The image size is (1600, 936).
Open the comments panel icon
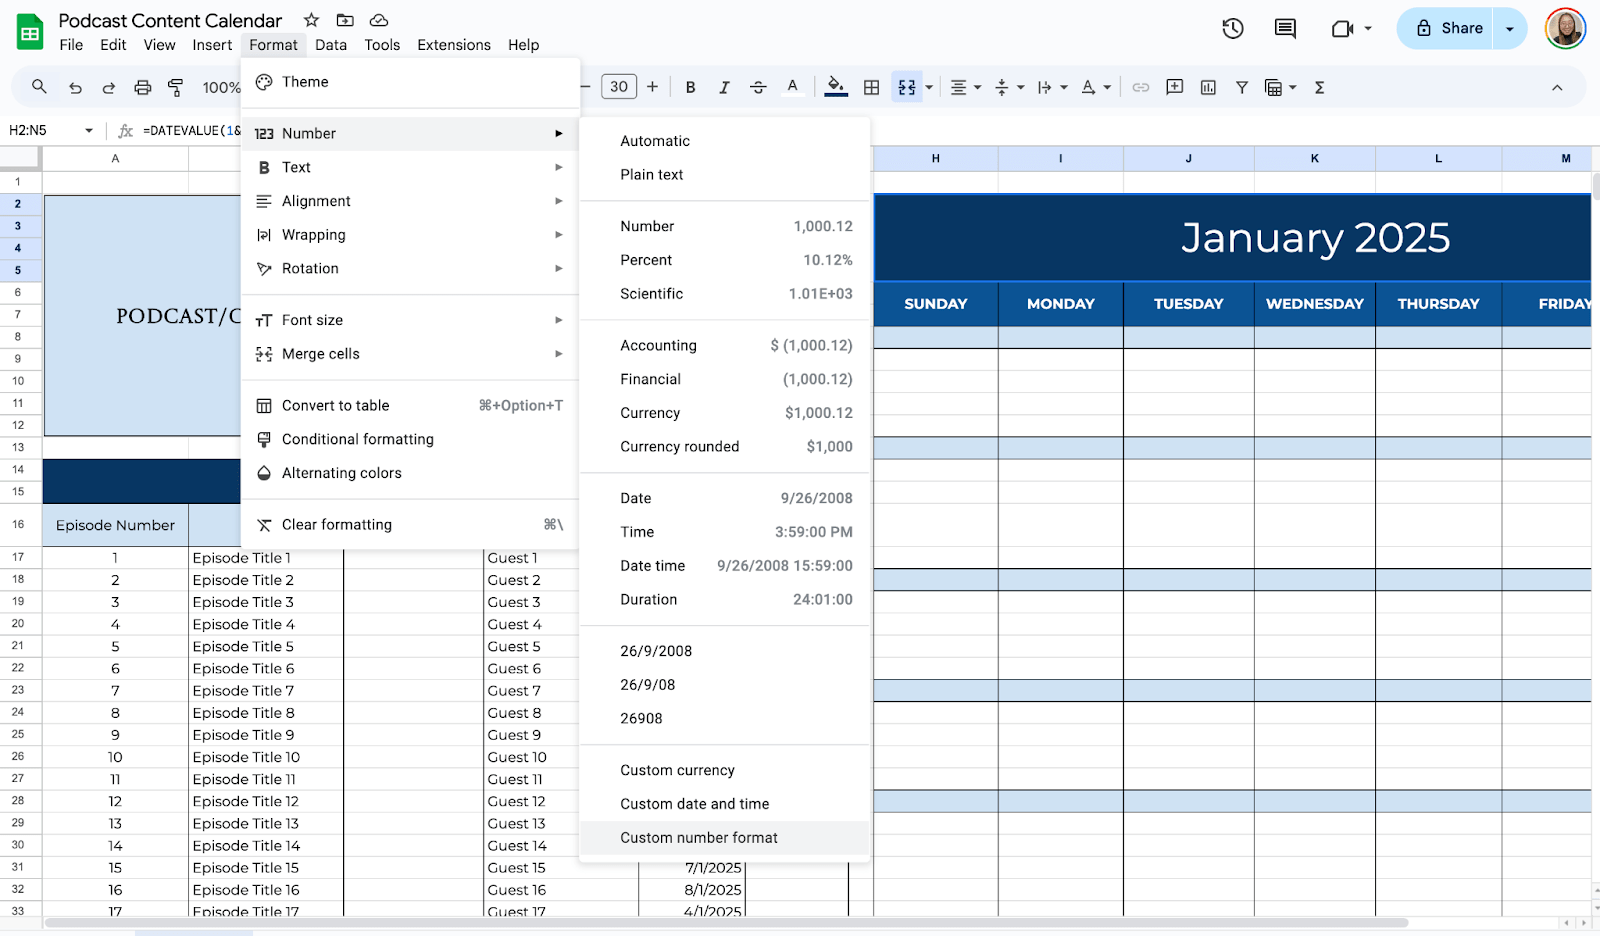click(1285, 29)
